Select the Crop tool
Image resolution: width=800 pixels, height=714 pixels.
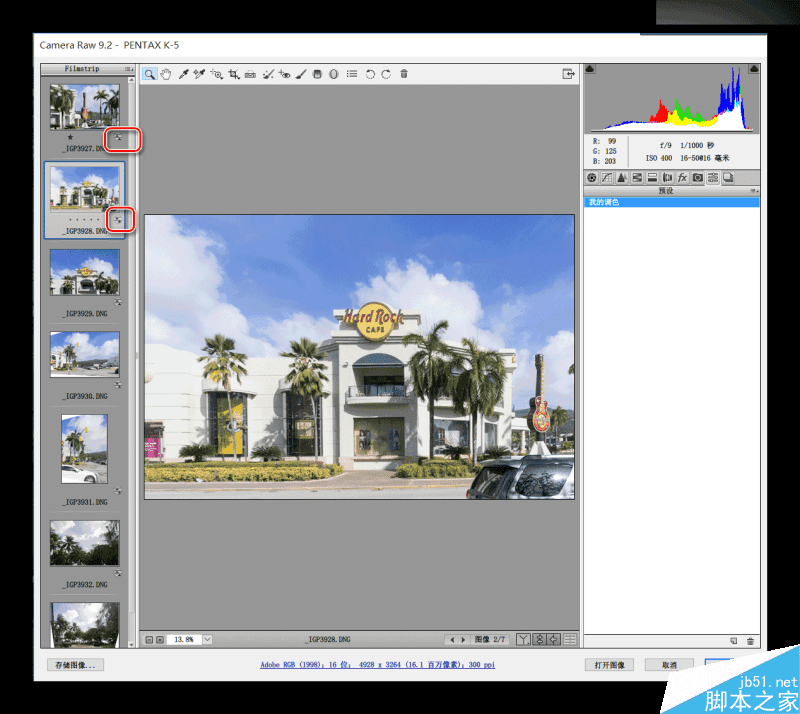tap(234, 75)
